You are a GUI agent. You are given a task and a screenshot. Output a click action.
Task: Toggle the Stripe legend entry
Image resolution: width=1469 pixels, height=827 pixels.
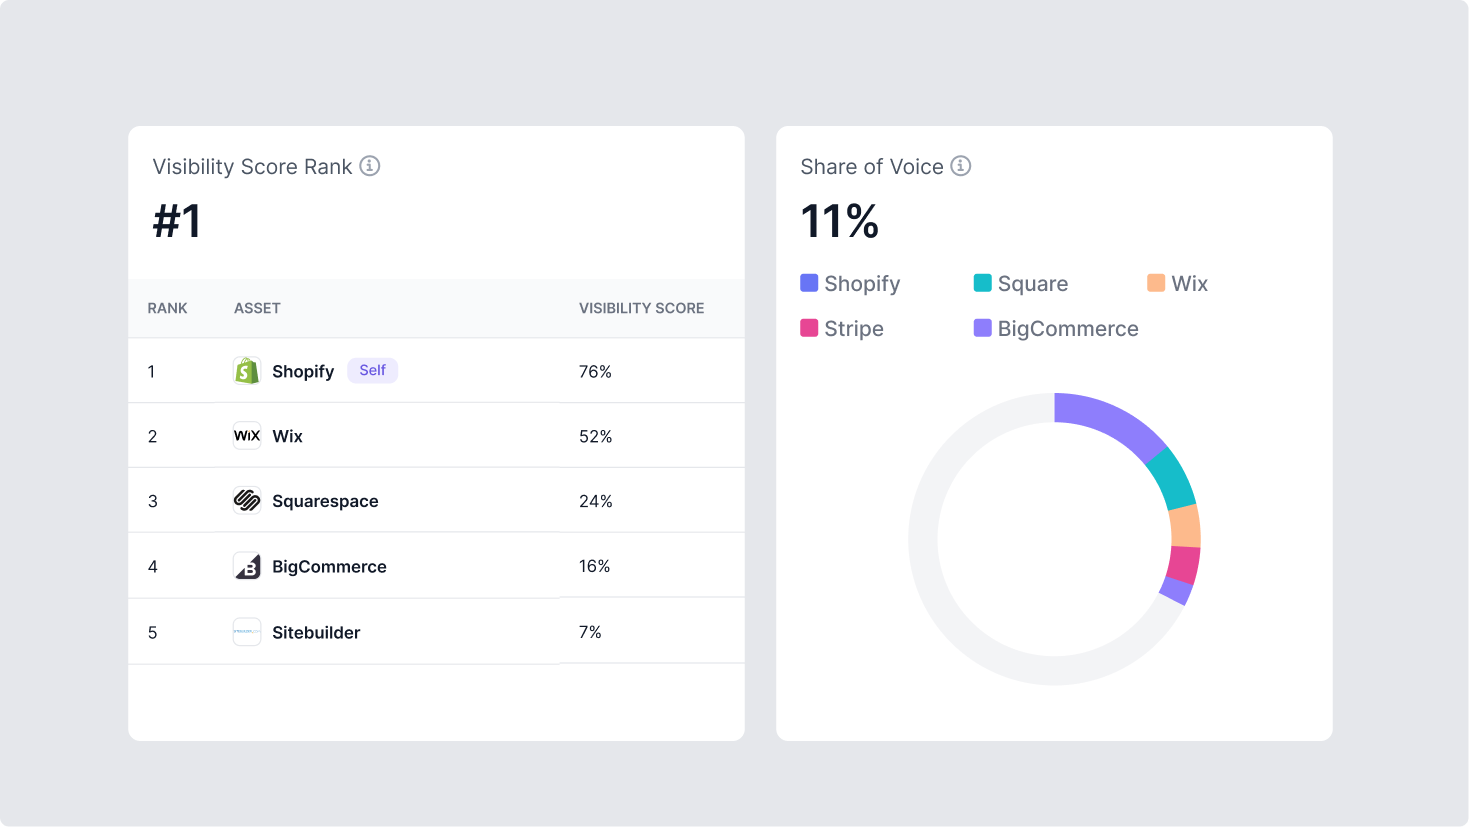(841, 328)
